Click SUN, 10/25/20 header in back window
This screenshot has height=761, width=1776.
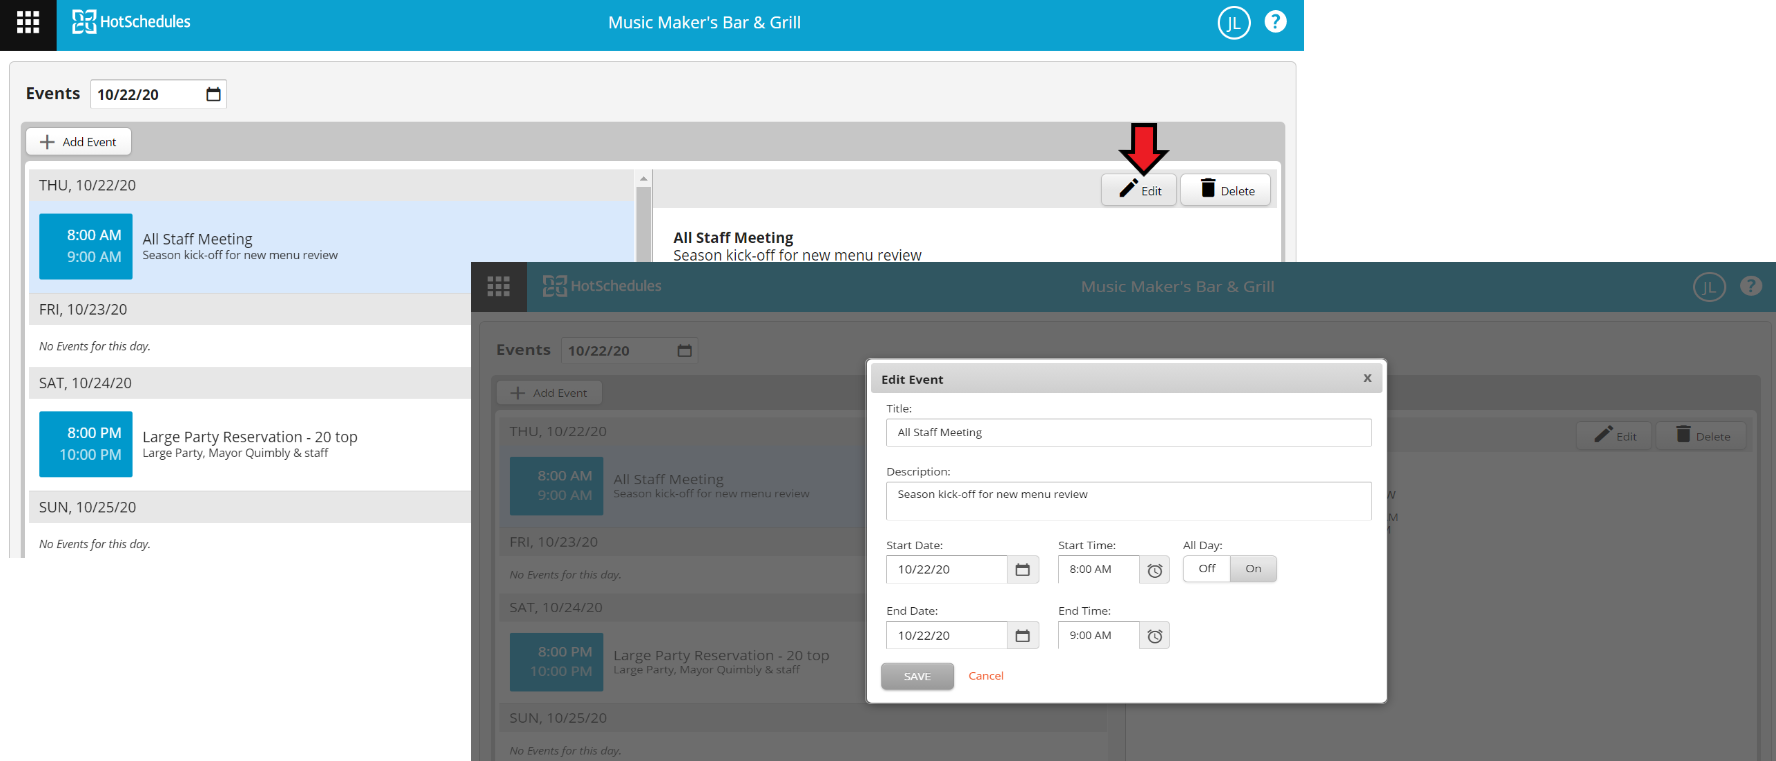pos(250,507)
